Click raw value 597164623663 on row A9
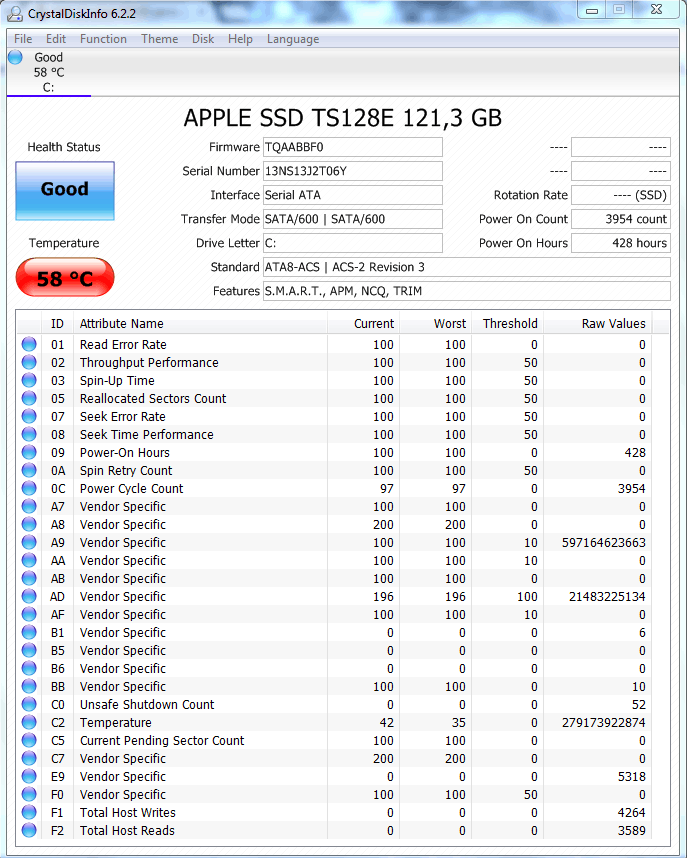 point(604,543)
